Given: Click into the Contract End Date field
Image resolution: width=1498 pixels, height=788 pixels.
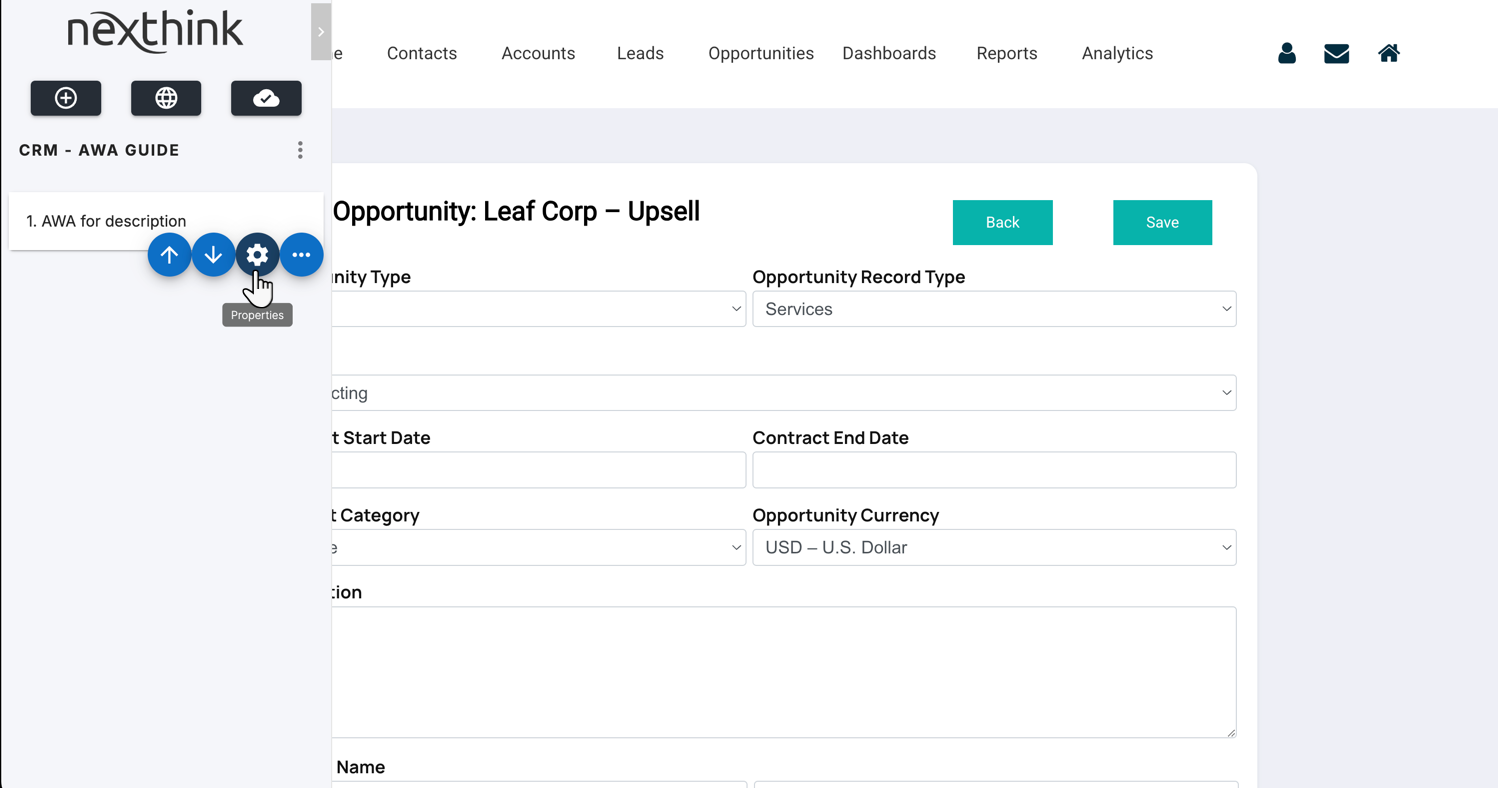Looking at the screenshot, I should click(994, 470).
